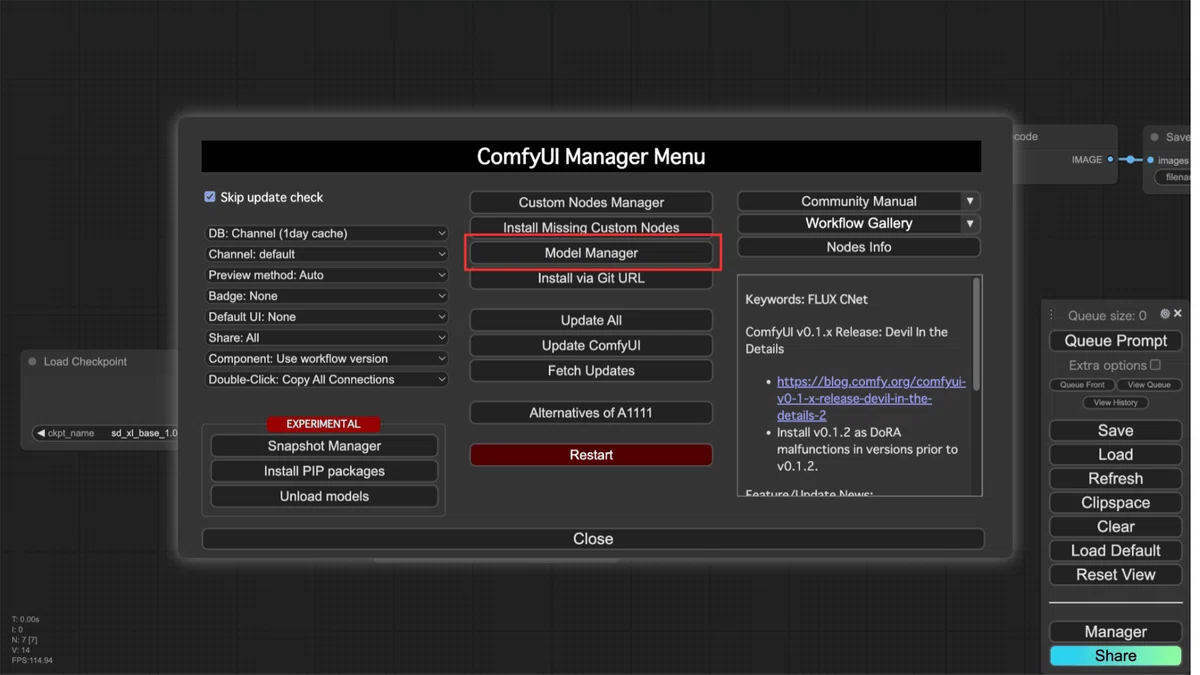Click the Load Checkpoint node title
This screenshot has width=1200, height=675.
coord(85,362)
